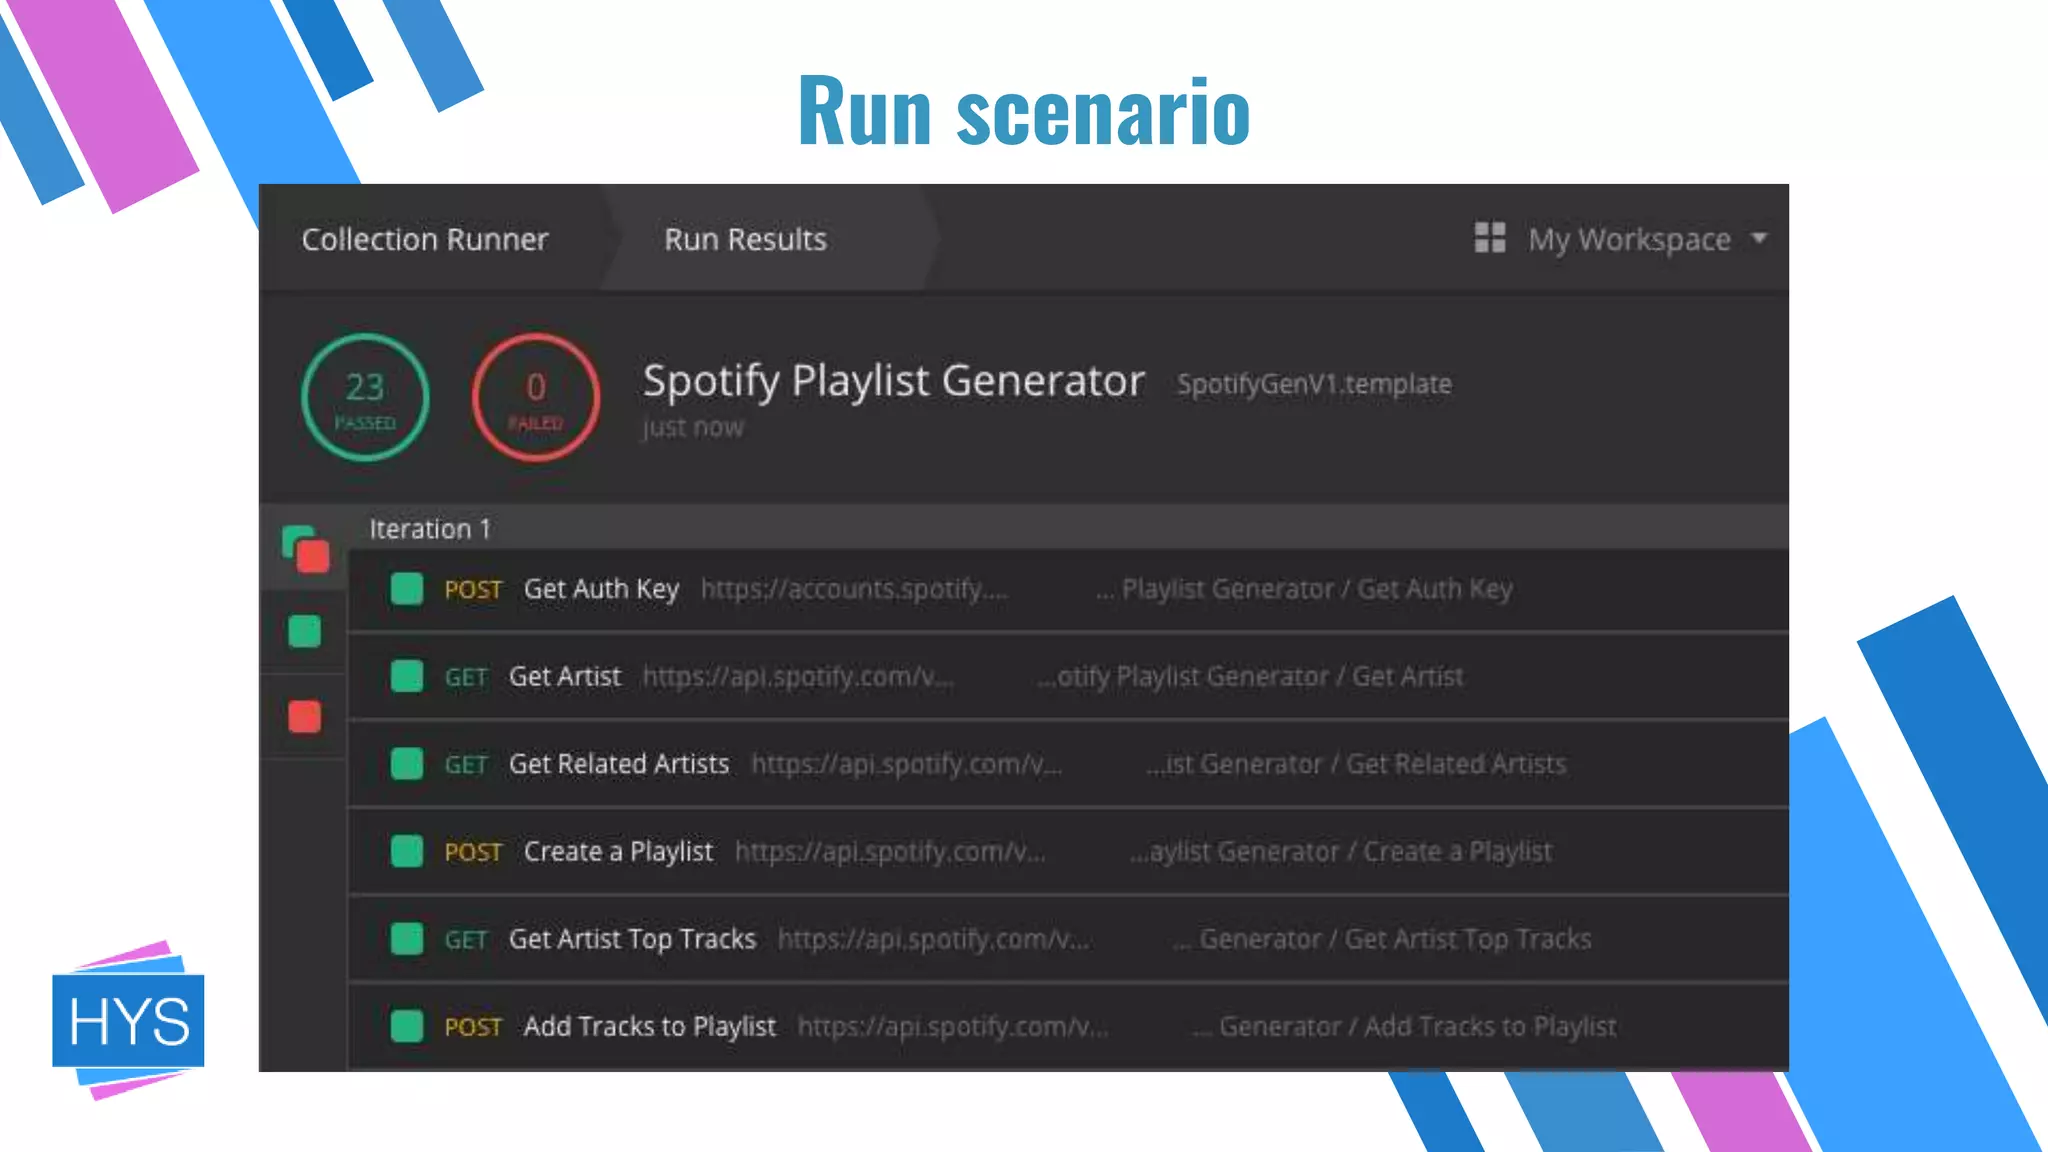Click '... Generator / Add Tracks to Playlist' path
2048x1152 pixels.
click(x=1404, y=1027)
